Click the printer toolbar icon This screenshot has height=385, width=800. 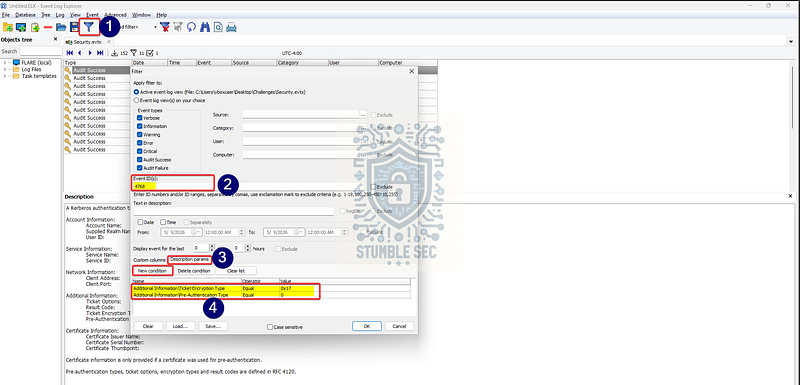tap(231, 27)
